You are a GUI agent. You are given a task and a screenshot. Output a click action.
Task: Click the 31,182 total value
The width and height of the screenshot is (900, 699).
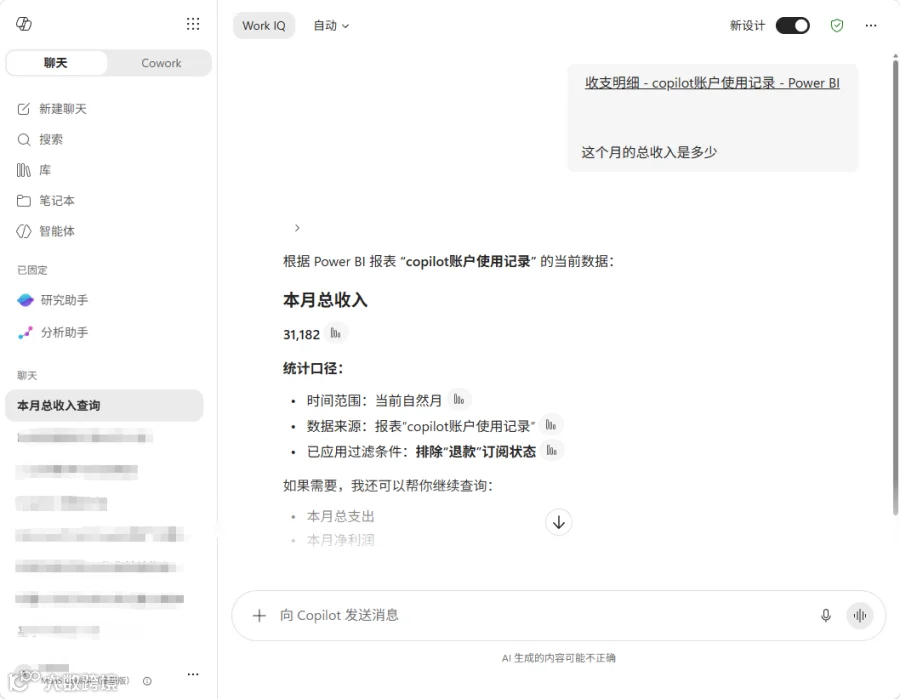pos(301,335)
